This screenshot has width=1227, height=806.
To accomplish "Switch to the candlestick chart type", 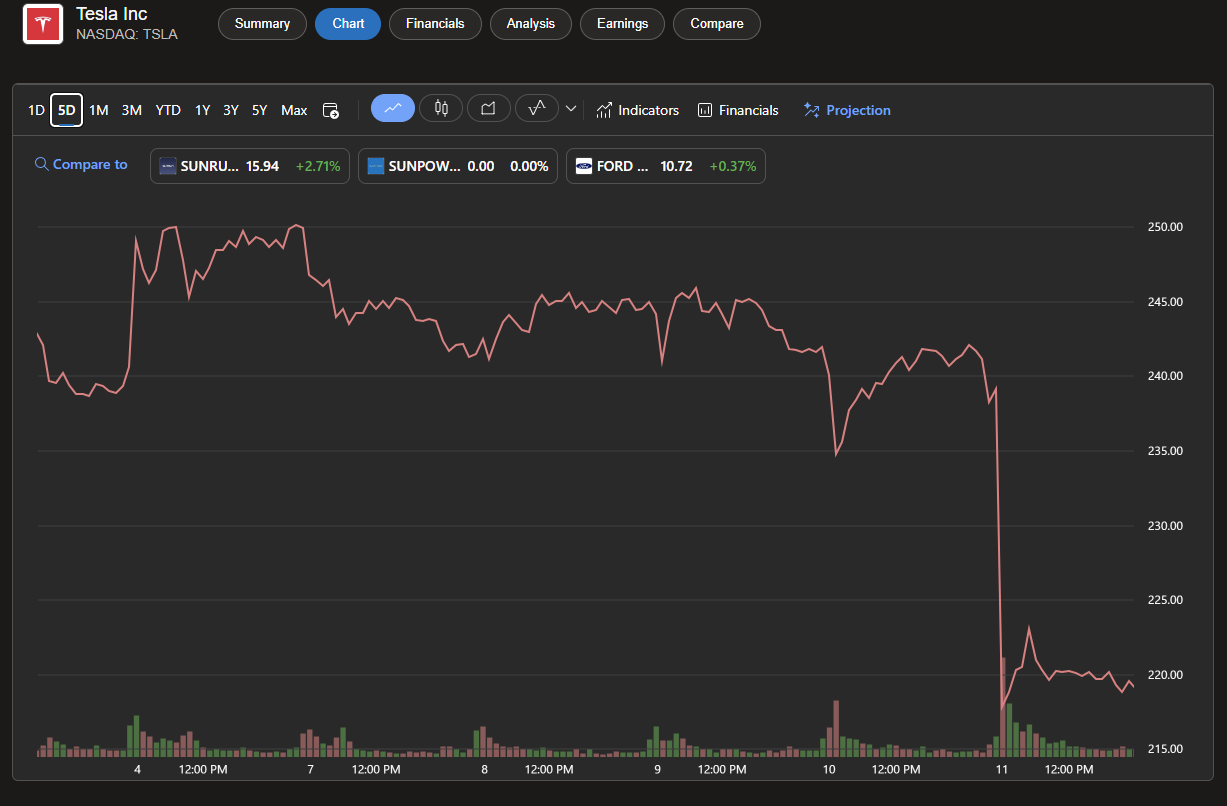I will point(441,108).
